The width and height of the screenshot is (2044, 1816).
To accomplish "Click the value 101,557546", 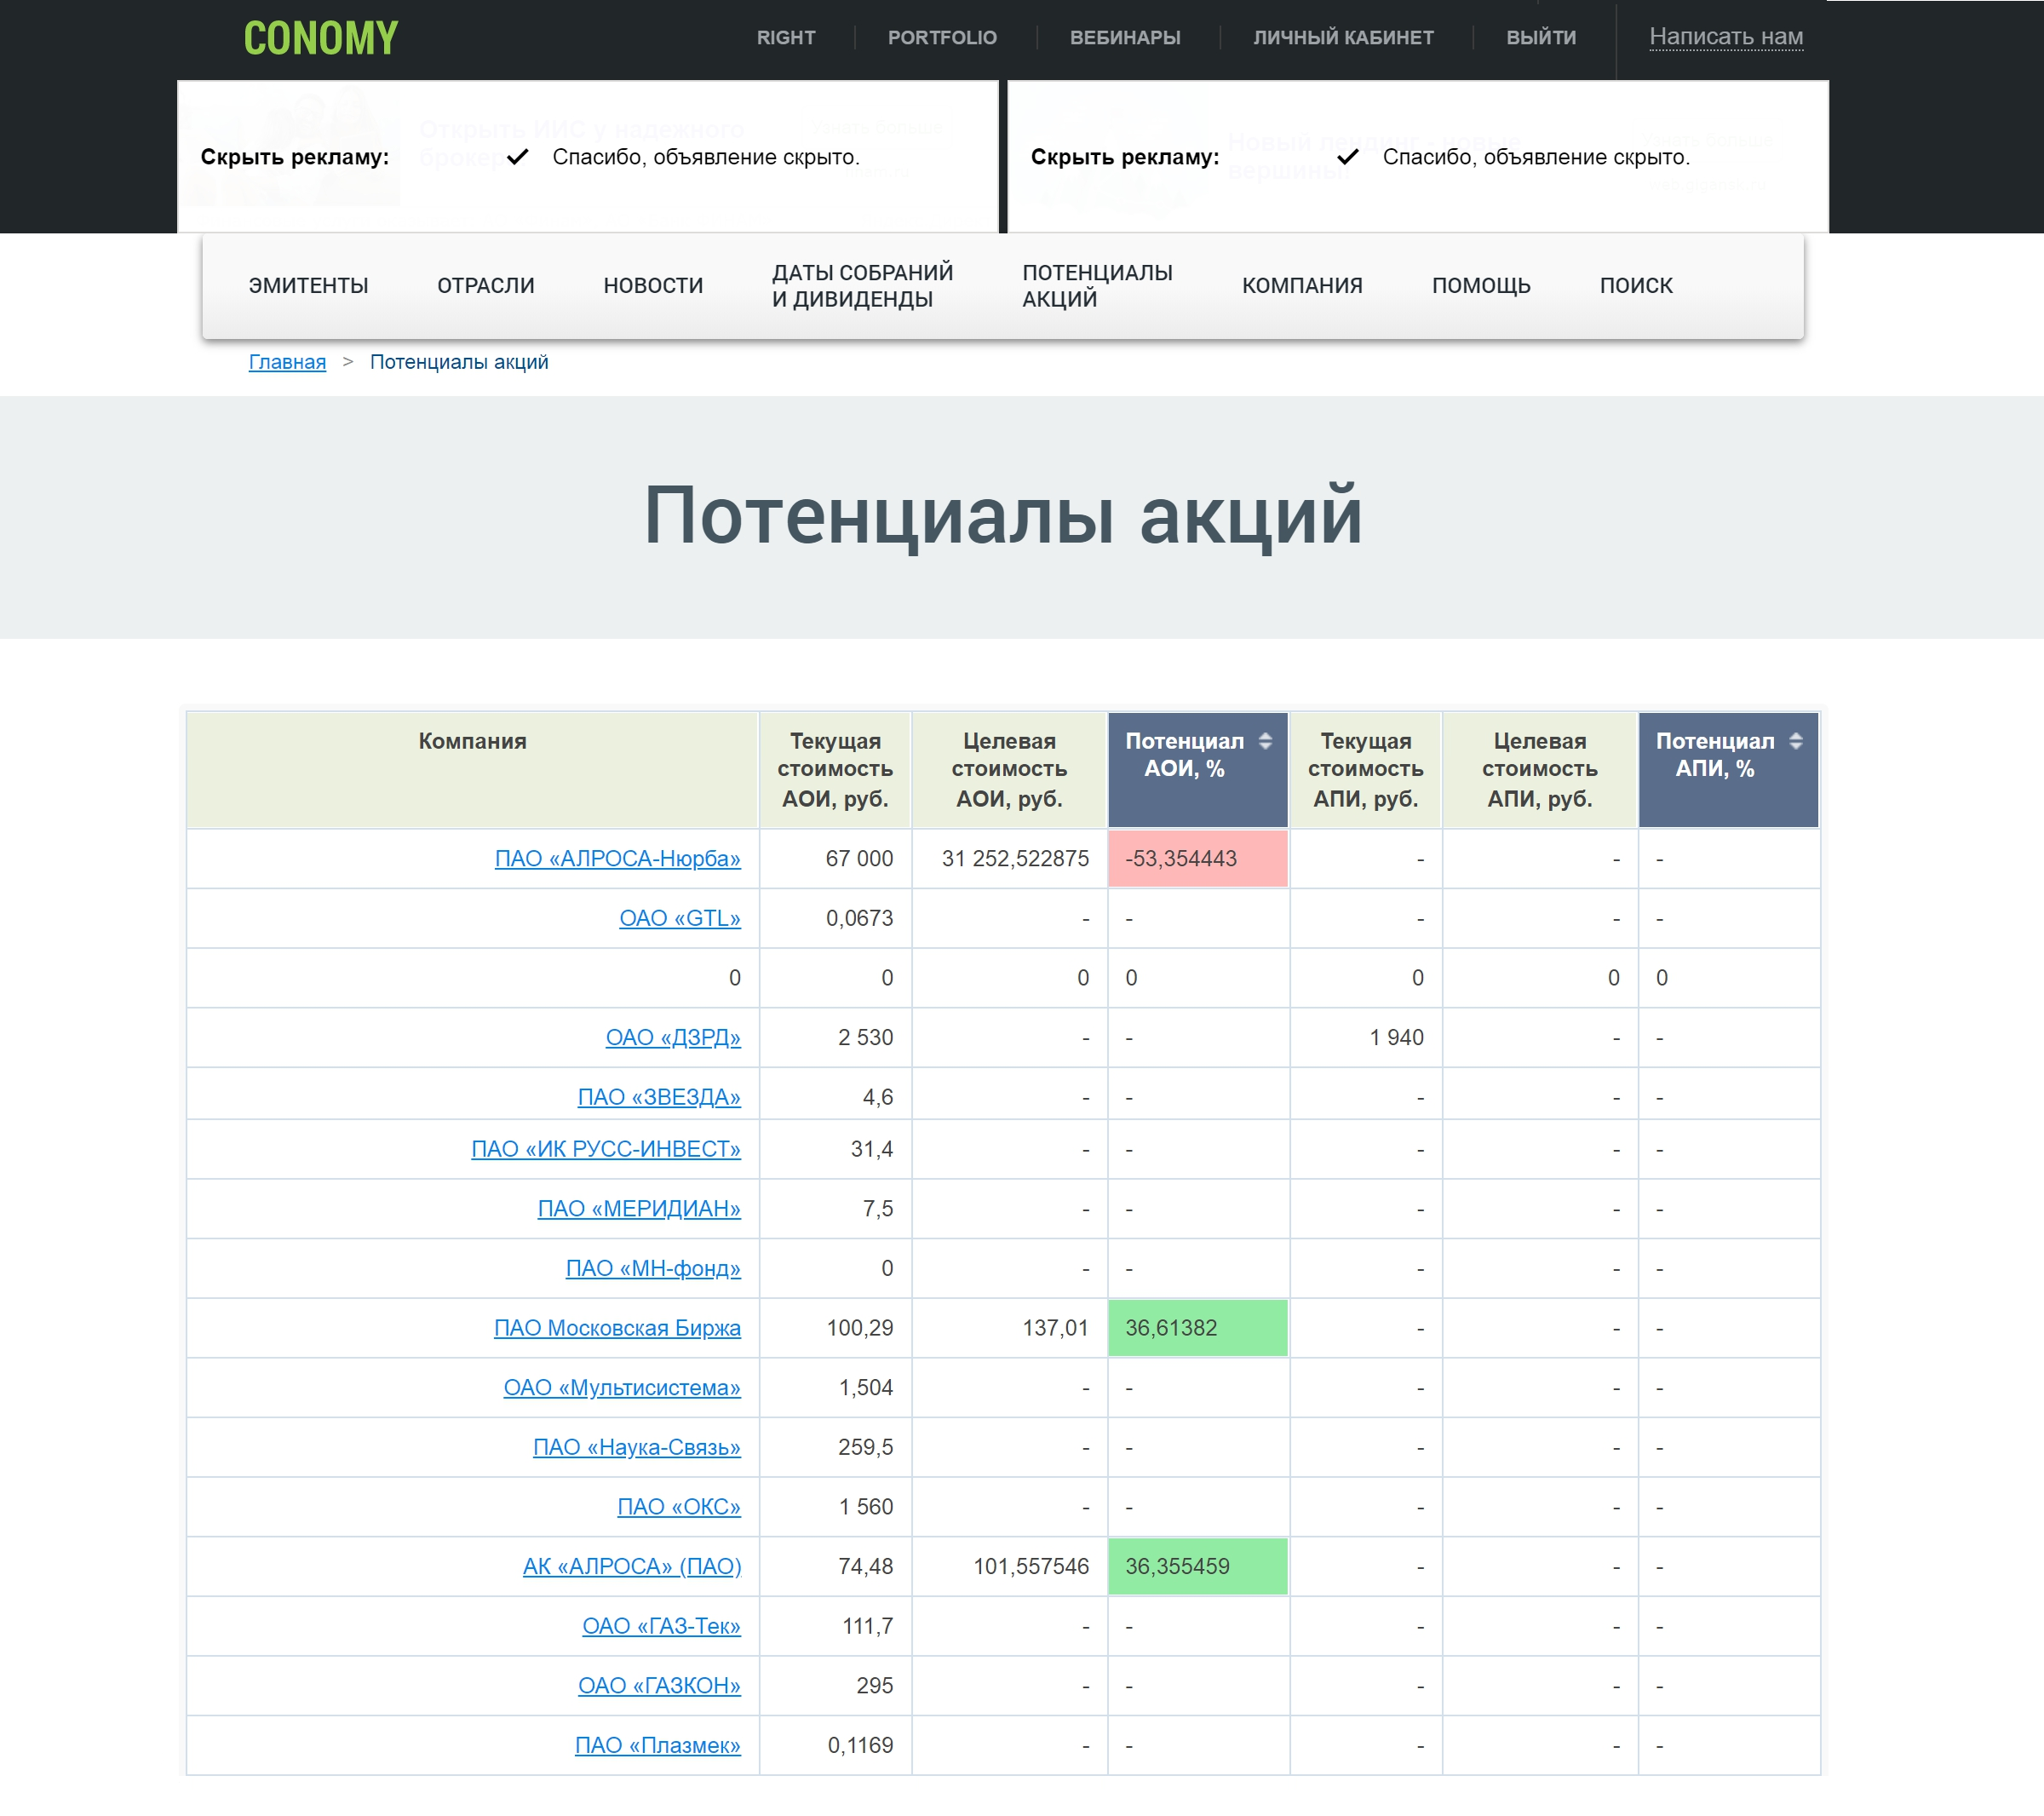I will (1031, 1566).
